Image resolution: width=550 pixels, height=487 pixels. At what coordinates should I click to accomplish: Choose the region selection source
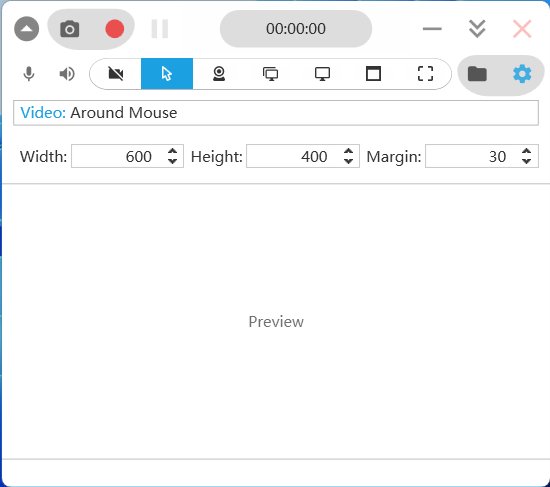pyautogui.click(x=425, y=74)
